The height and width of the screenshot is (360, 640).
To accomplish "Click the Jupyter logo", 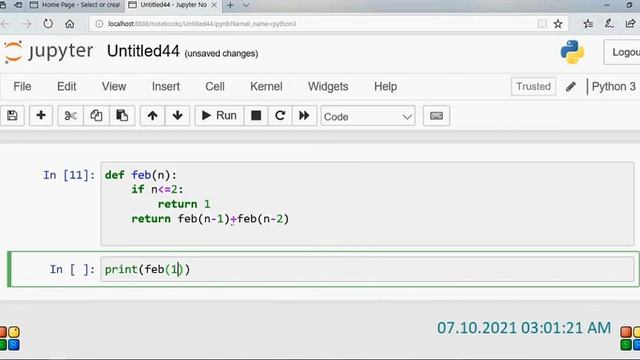I will click(48, 52).
